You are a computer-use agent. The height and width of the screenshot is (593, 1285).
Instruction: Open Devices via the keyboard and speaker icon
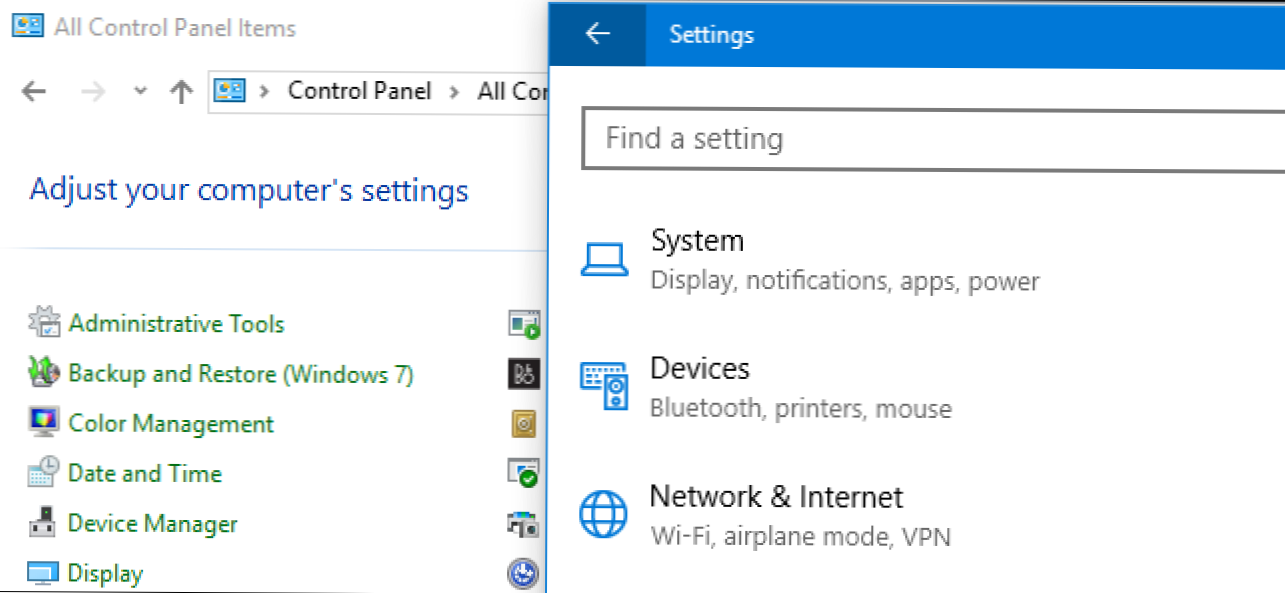(604, 387)
